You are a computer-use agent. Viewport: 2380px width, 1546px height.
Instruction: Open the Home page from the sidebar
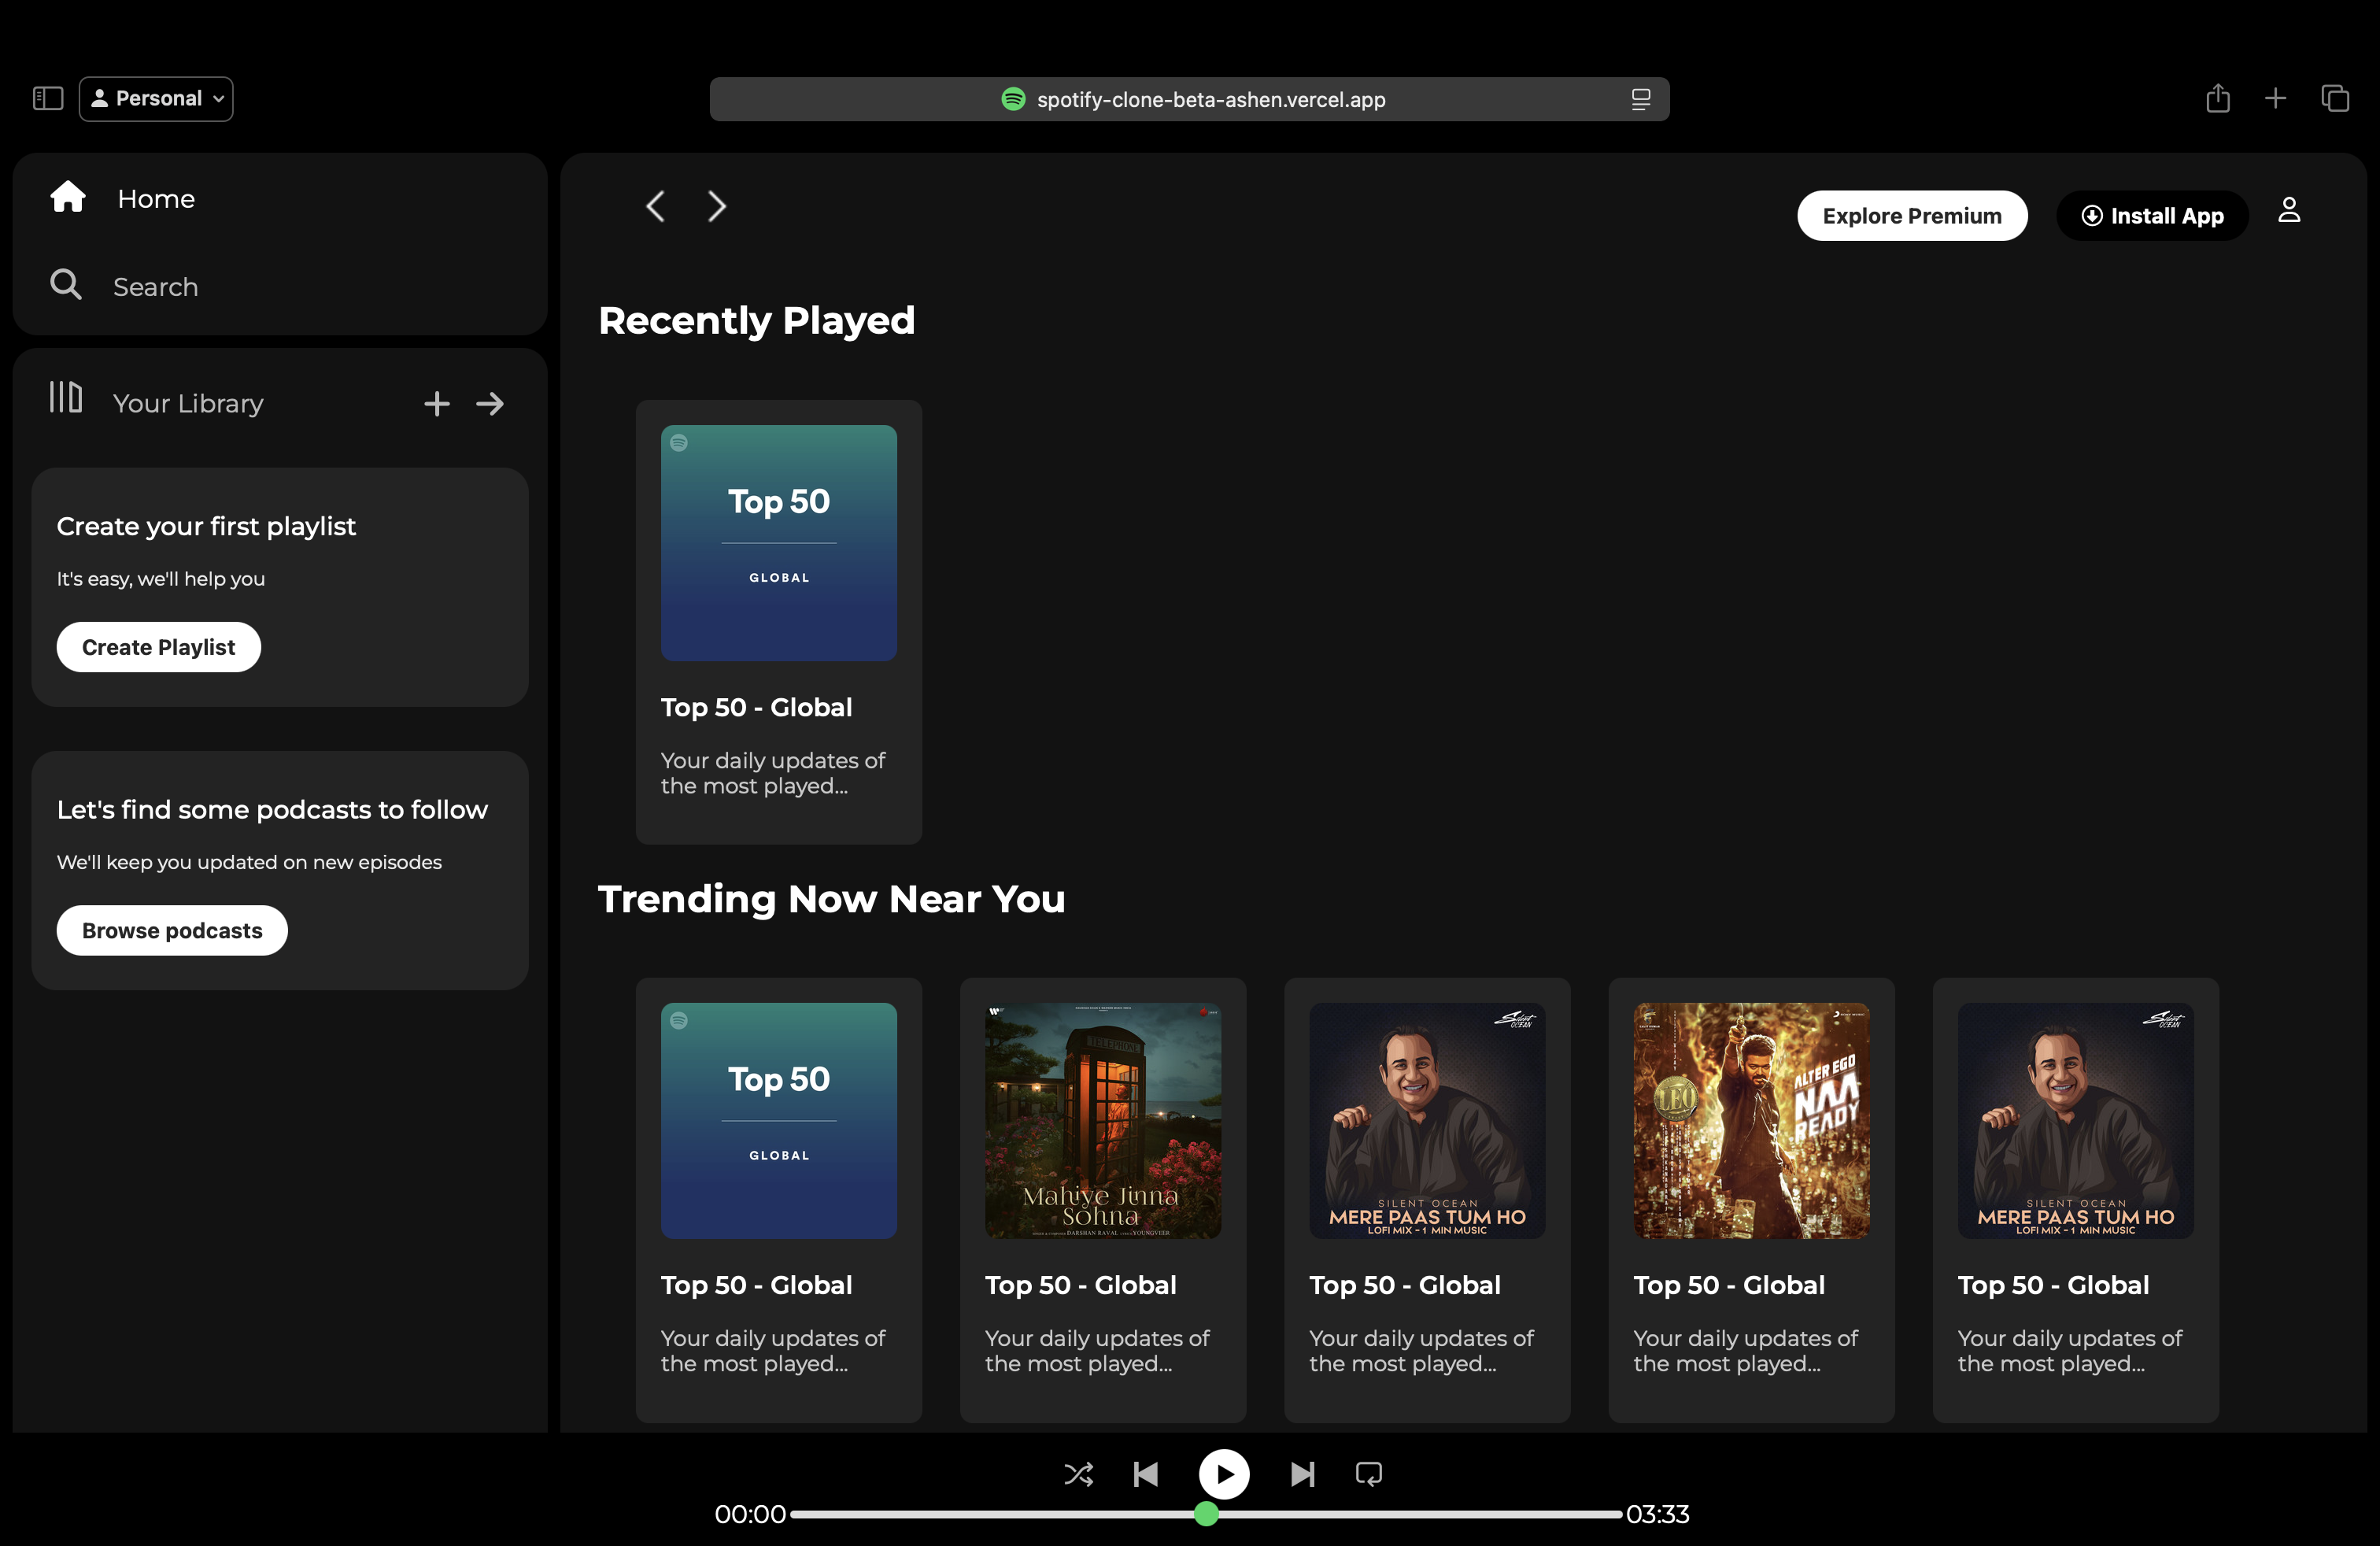[155, 198]
